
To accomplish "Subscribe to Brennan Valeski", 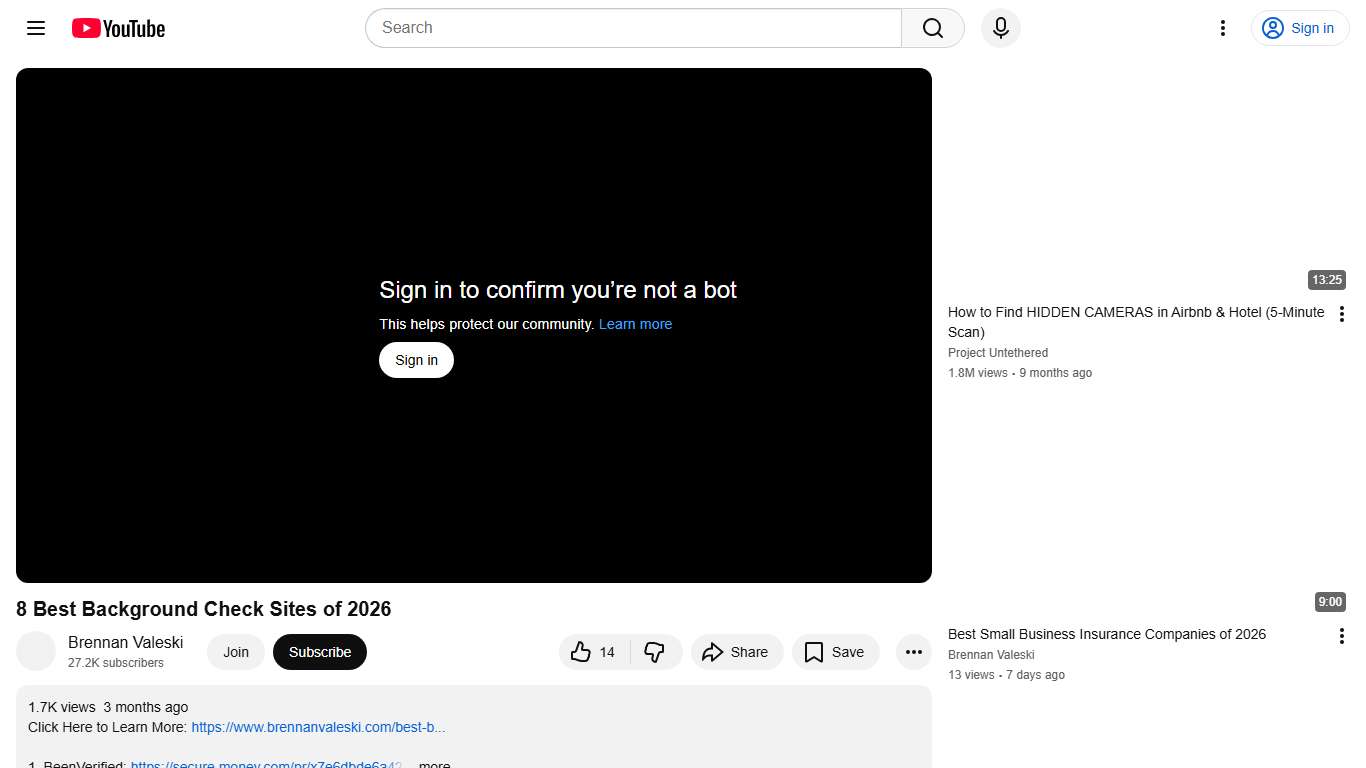I will tap(319, 652).
